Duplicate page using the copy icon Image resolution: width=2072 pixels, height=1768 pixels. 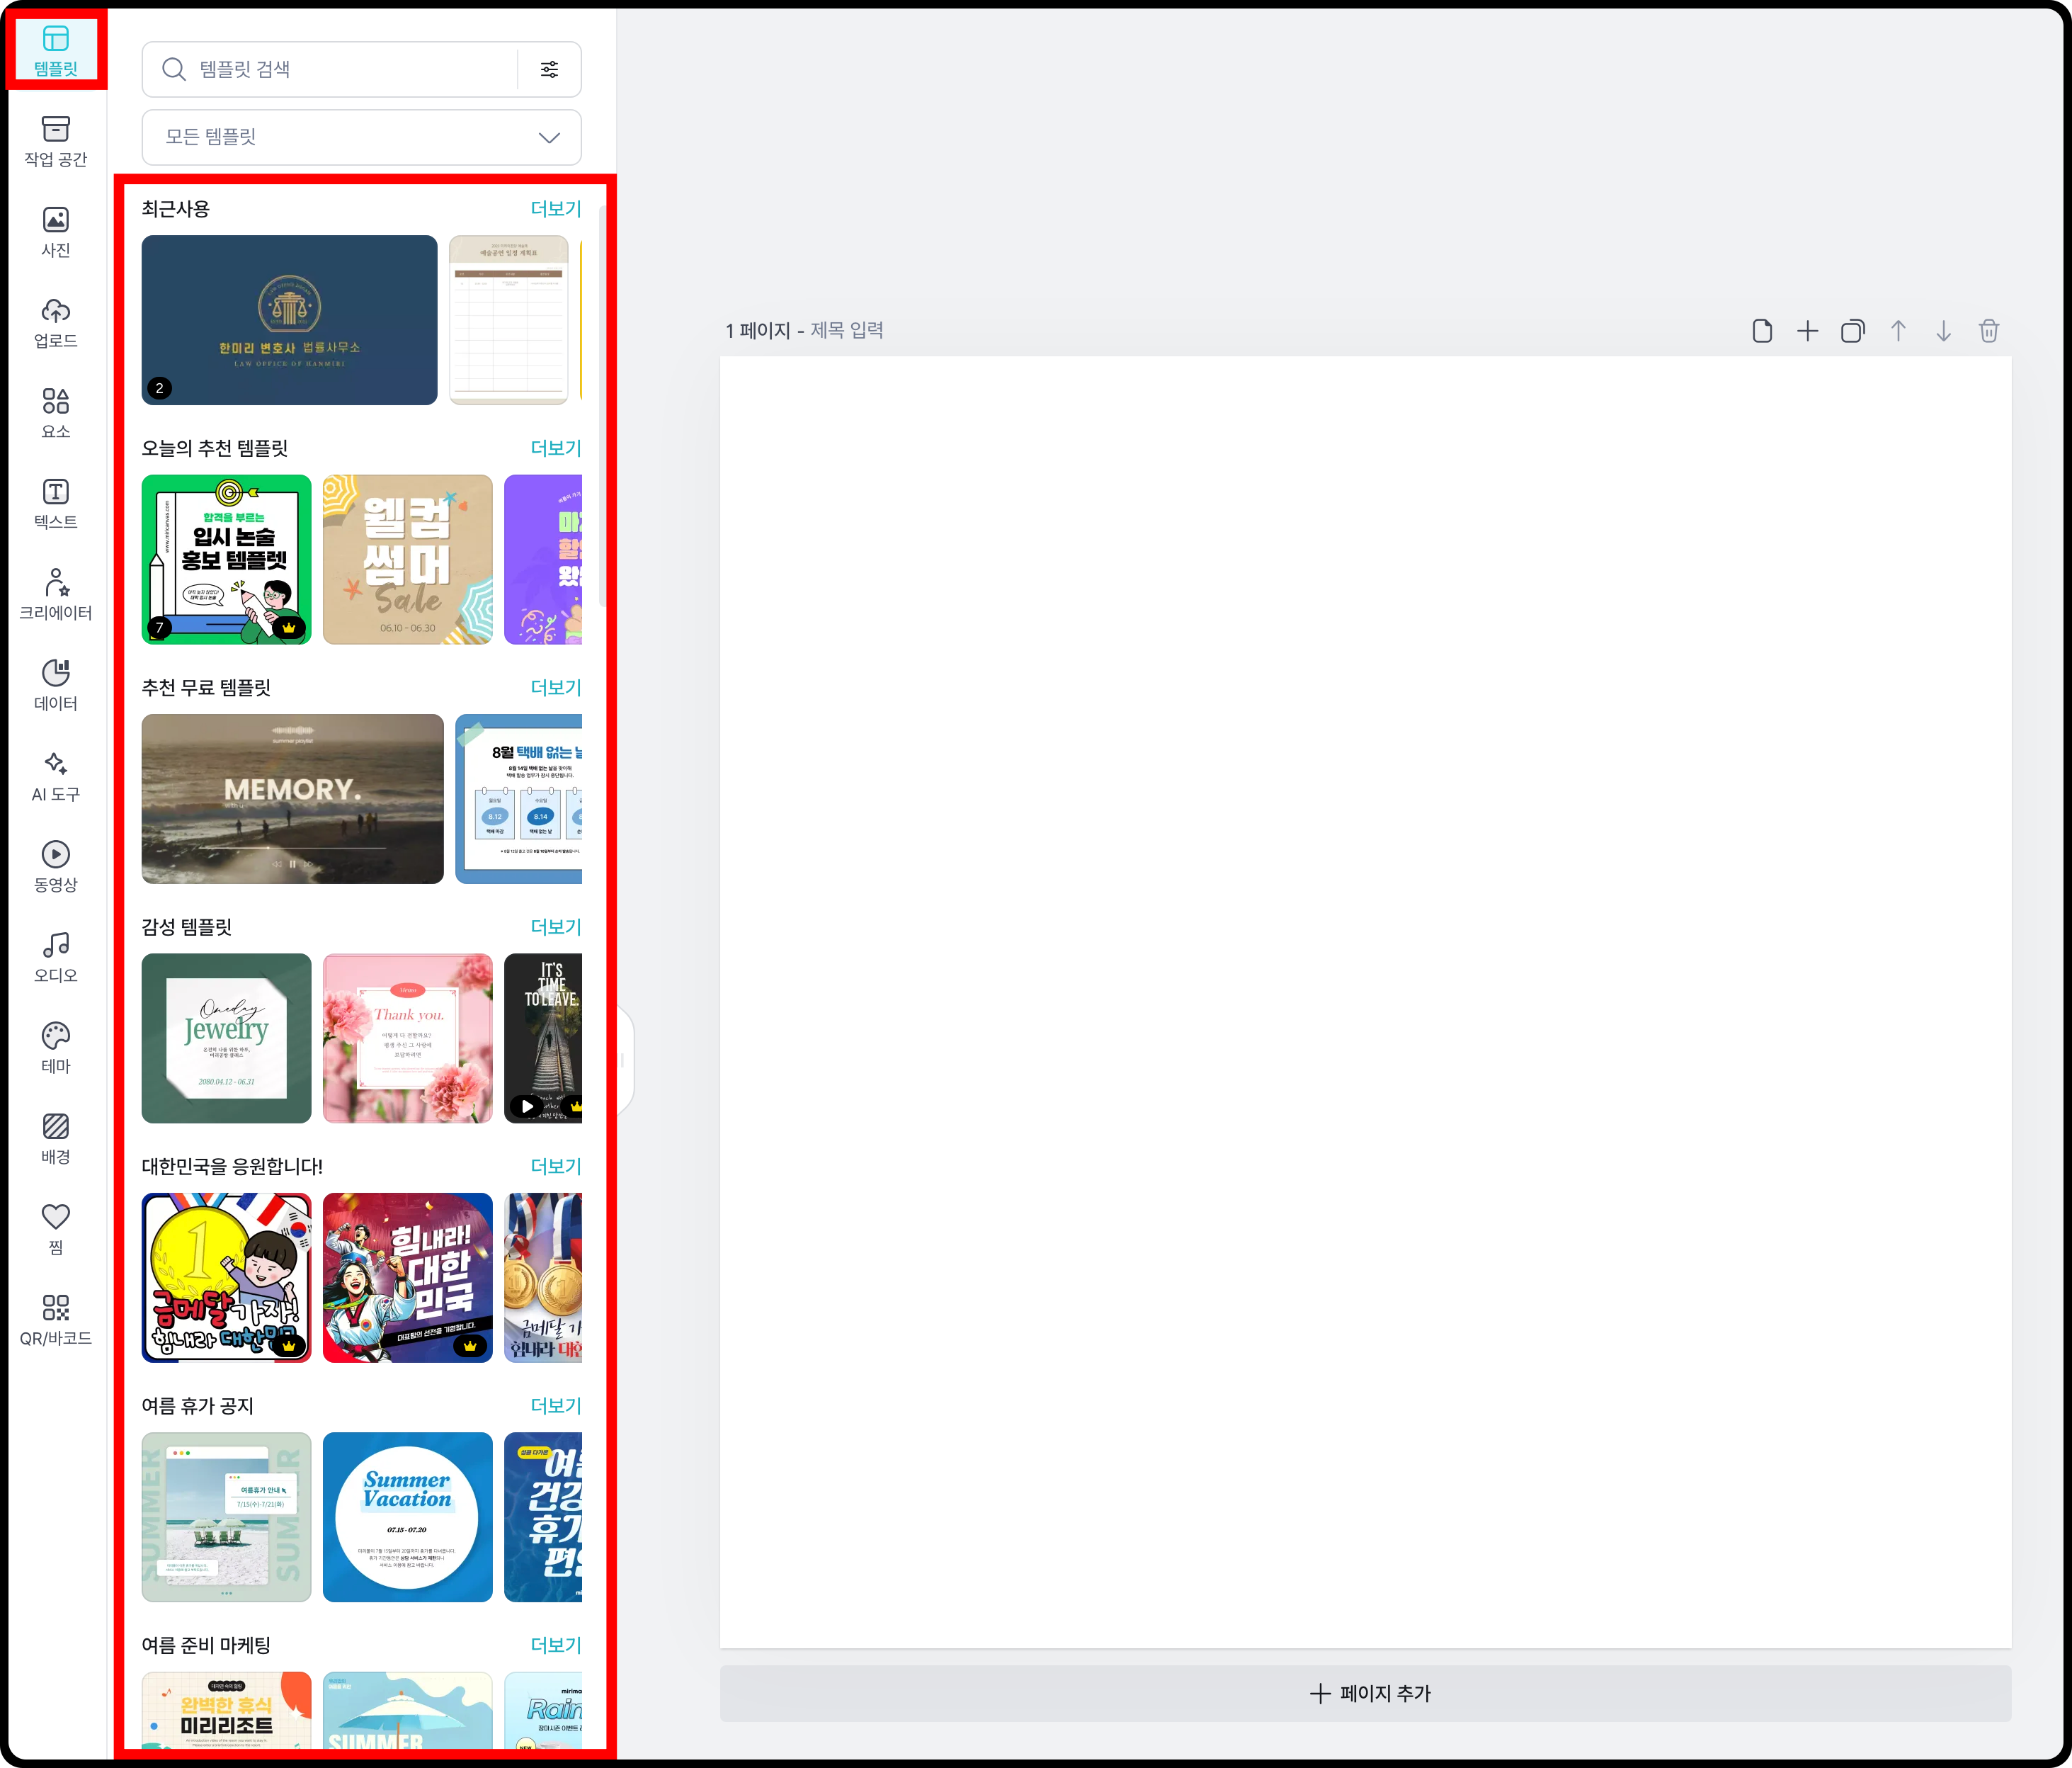point(1852,331)
